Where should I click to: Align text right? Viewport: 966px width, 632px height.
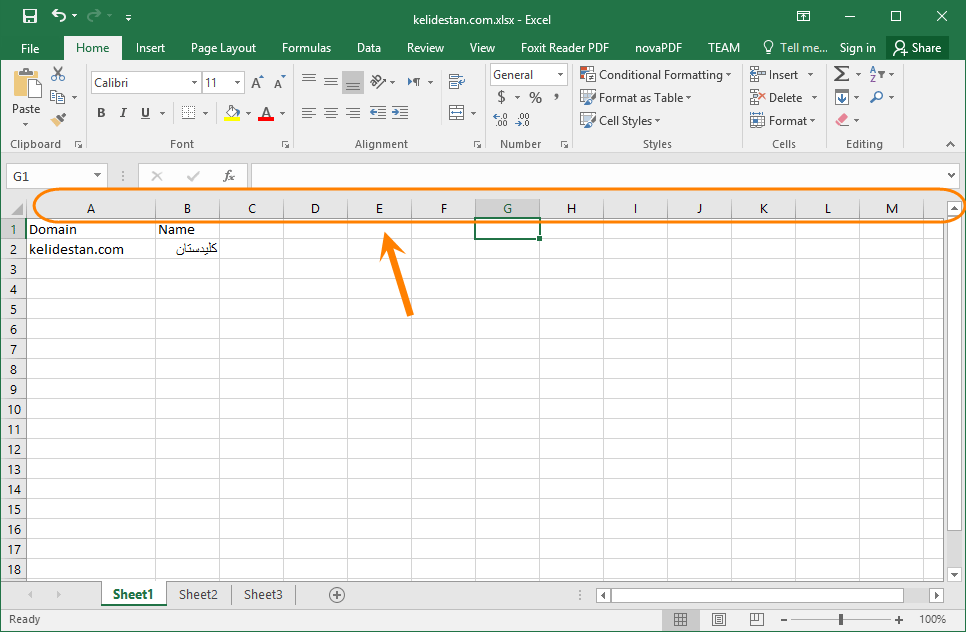353,113
